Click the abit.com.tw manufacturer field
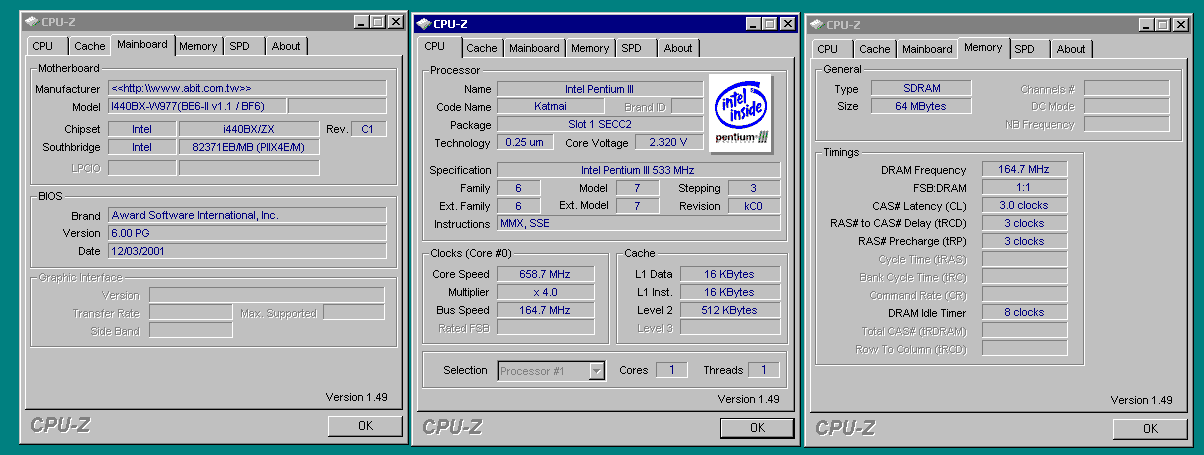This screenshot has width=1204, height=455. (x=247, y=89)
